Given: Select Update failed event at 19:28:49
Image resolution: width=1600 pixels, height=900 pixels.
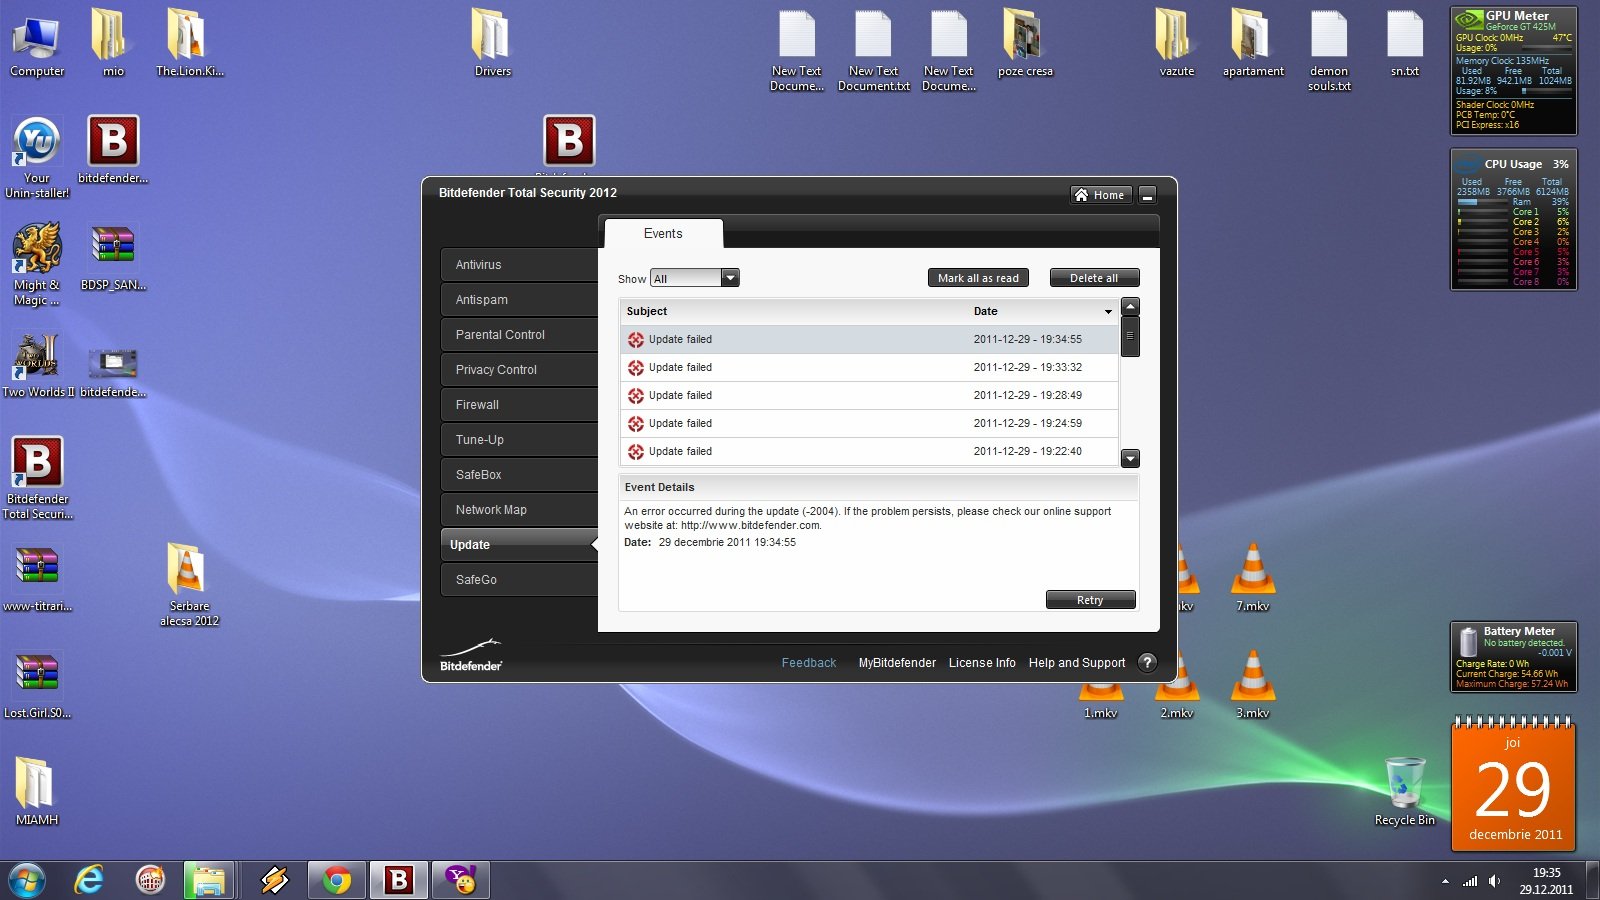Looking at the screenshot, I should click(x=869, y=395).
